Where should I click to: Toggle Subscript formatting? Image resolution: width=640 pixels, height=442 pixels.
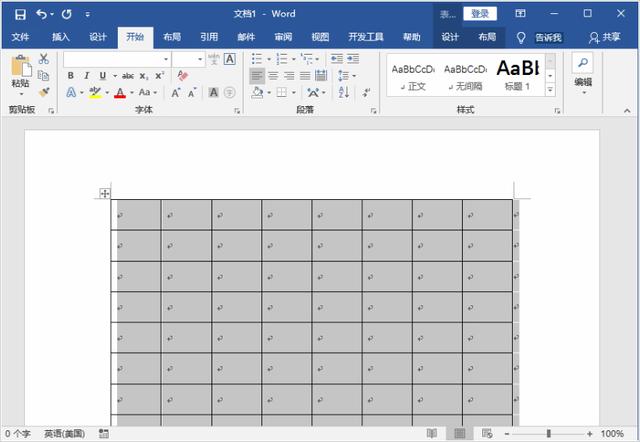tap(144, 76)
